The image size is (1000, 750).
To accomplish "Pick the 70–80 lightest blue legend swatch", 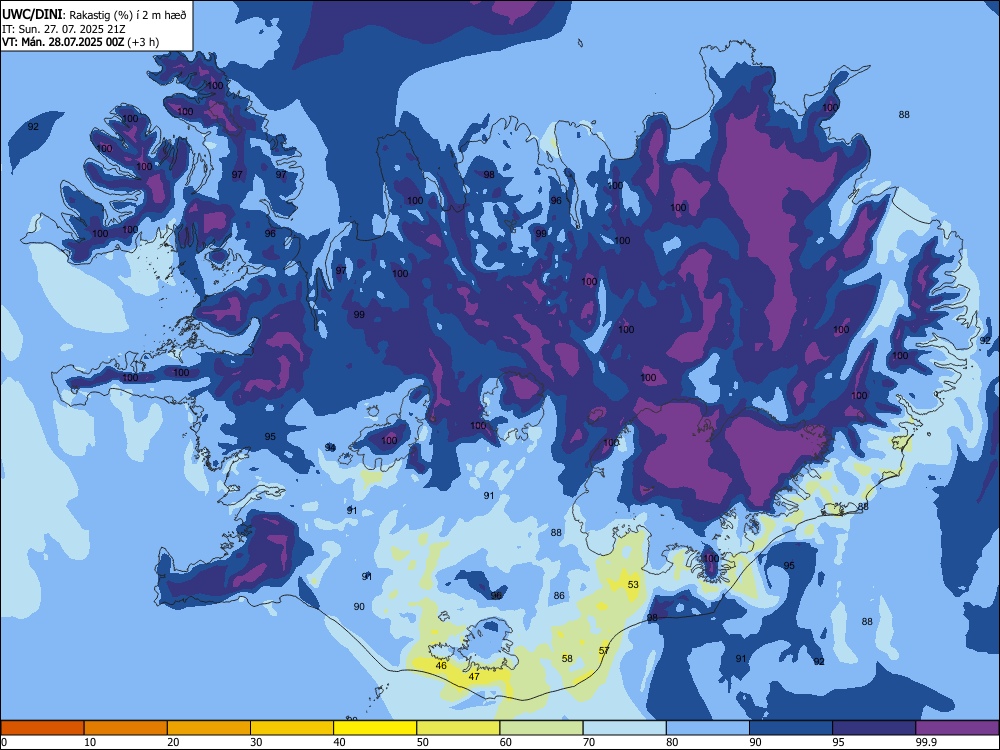I will (x=624, y=728).
